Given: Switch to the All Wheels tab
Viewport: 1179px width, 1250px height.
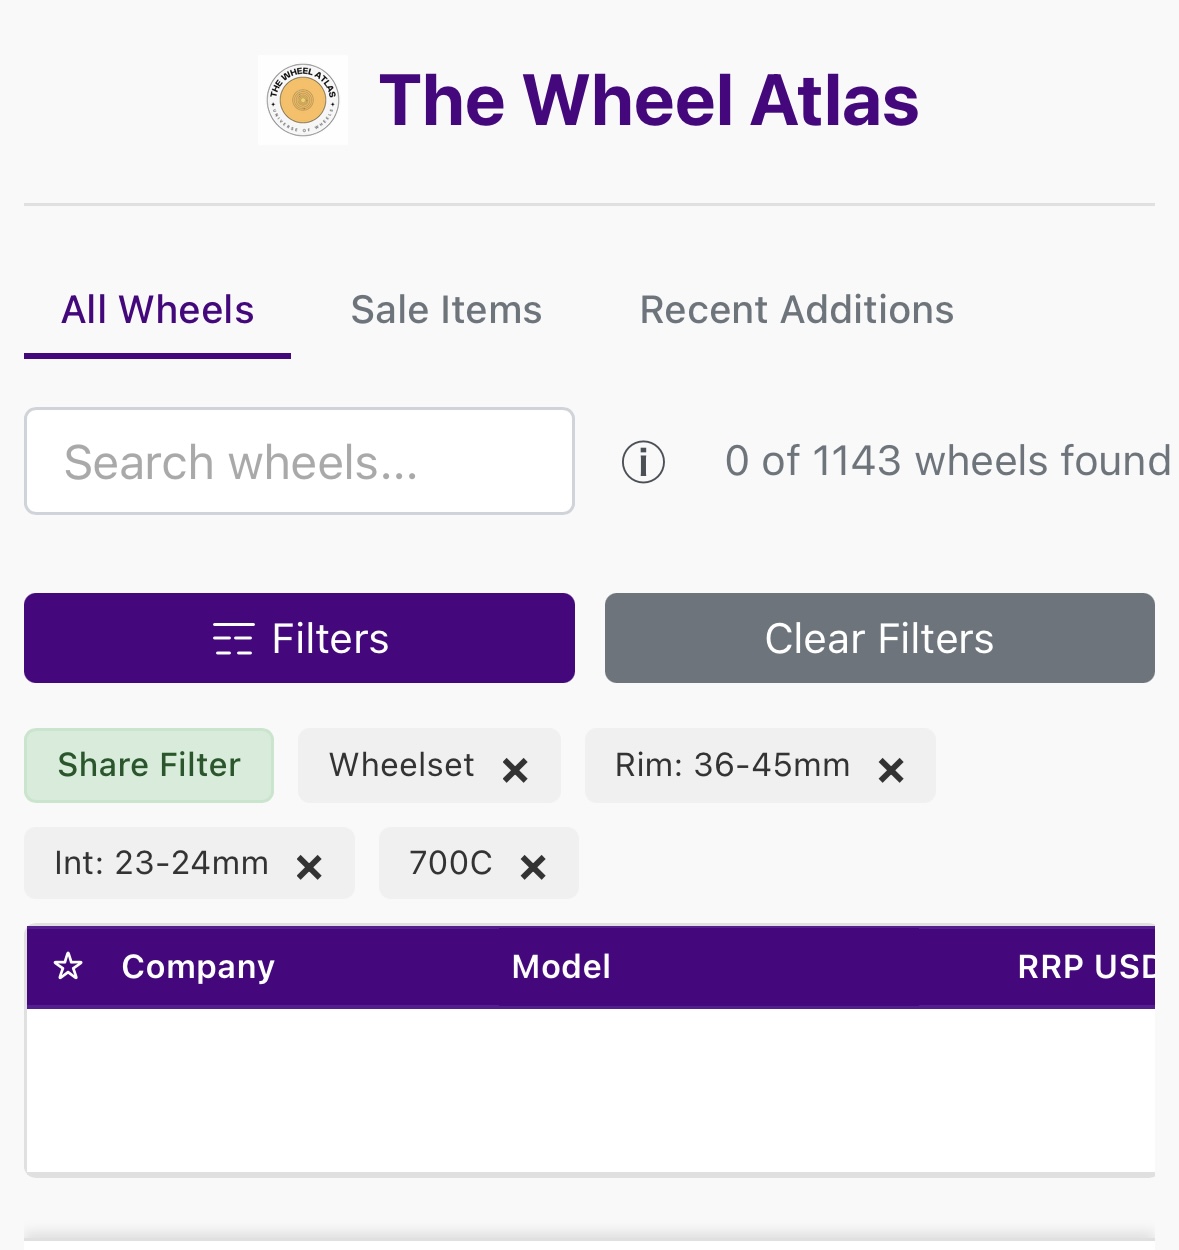Looking at the screenshot, I should (158, 310).
